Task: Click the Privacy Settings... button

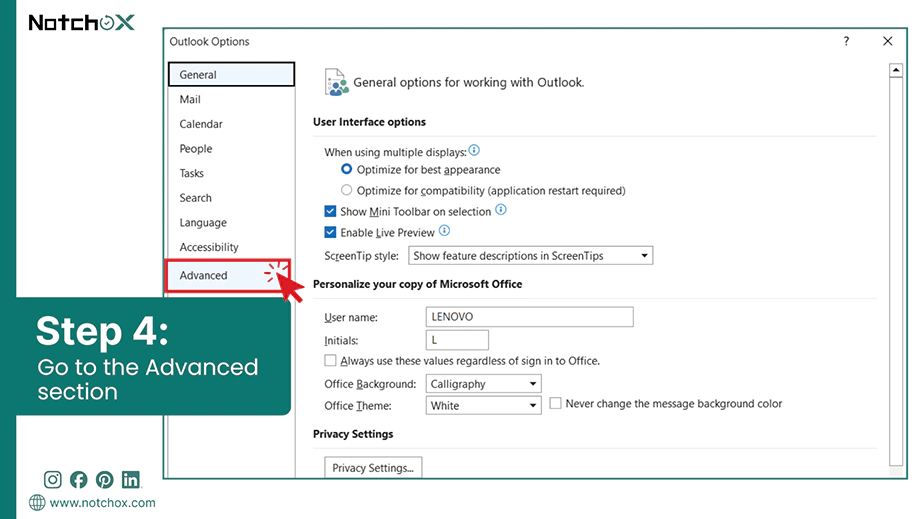Action: tap(373, 468)
